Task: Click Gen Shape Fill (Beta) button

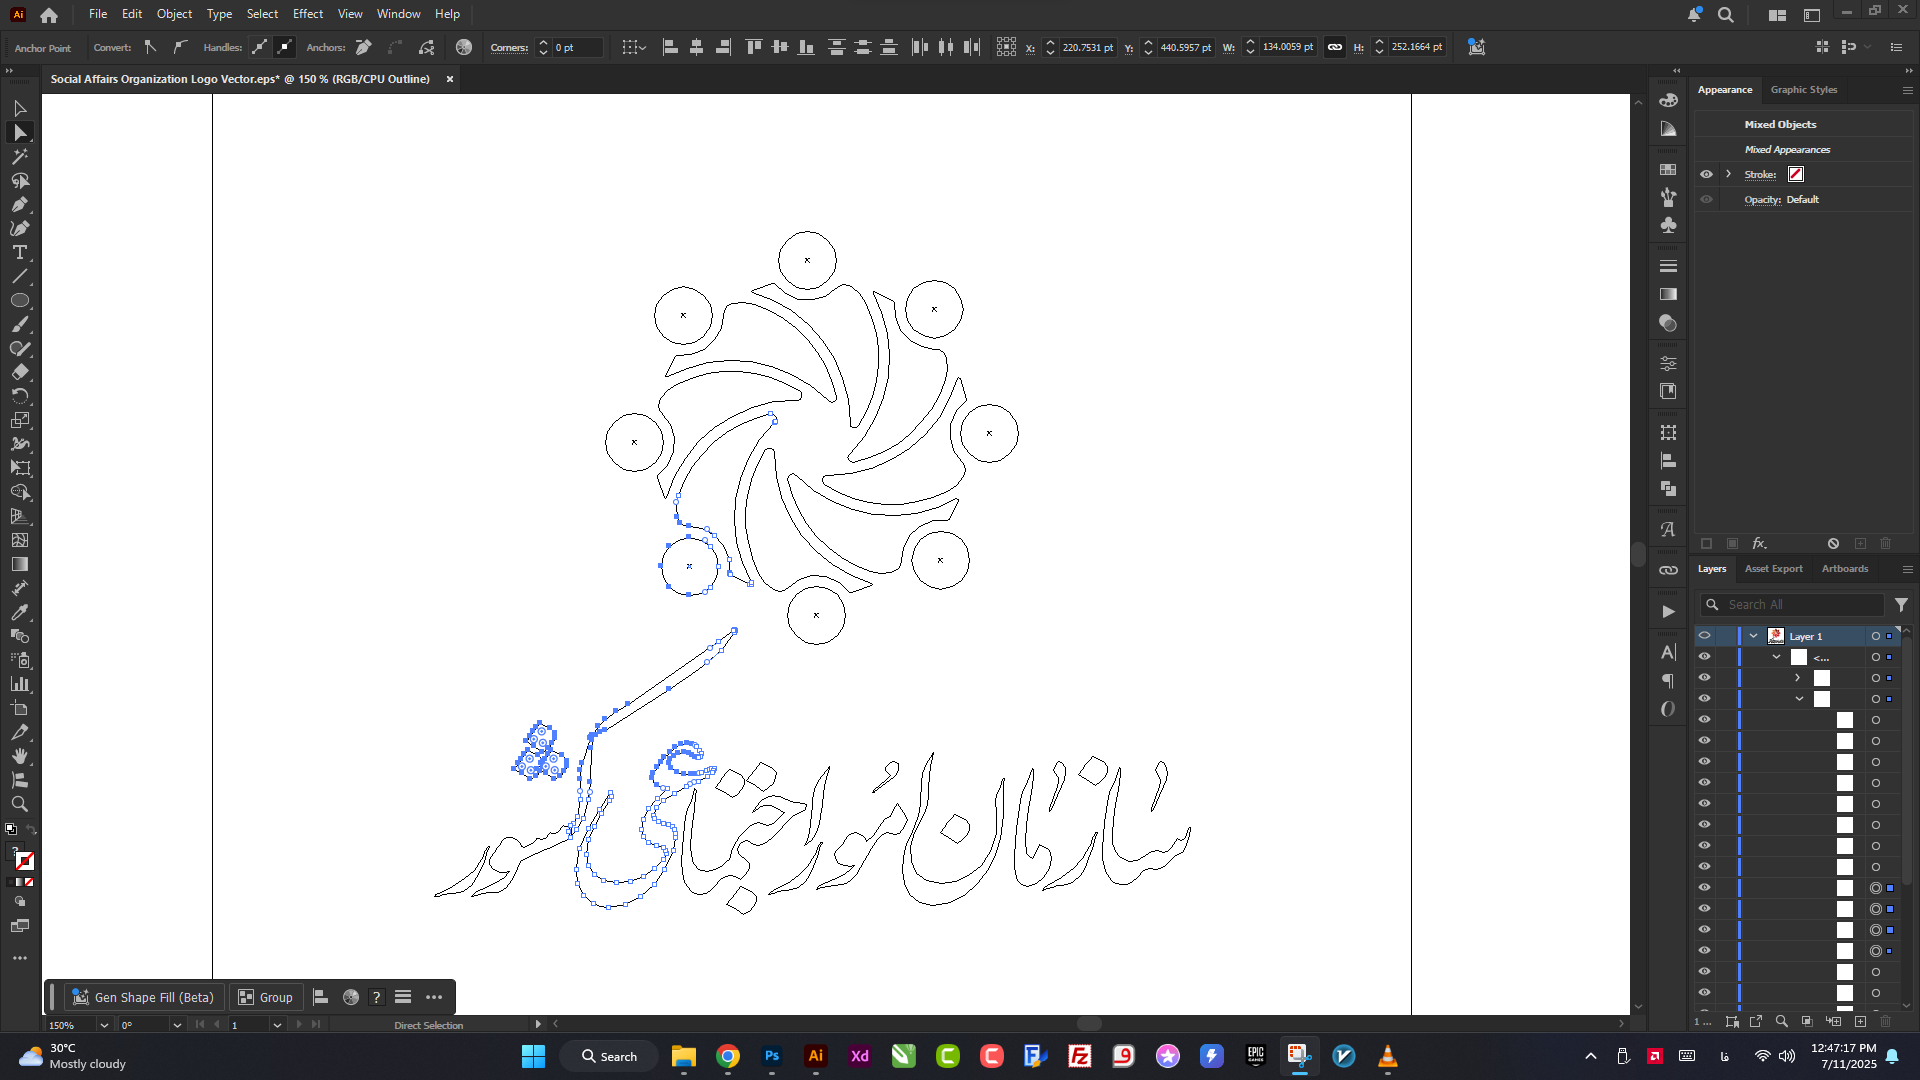Action: pos(144,997)
